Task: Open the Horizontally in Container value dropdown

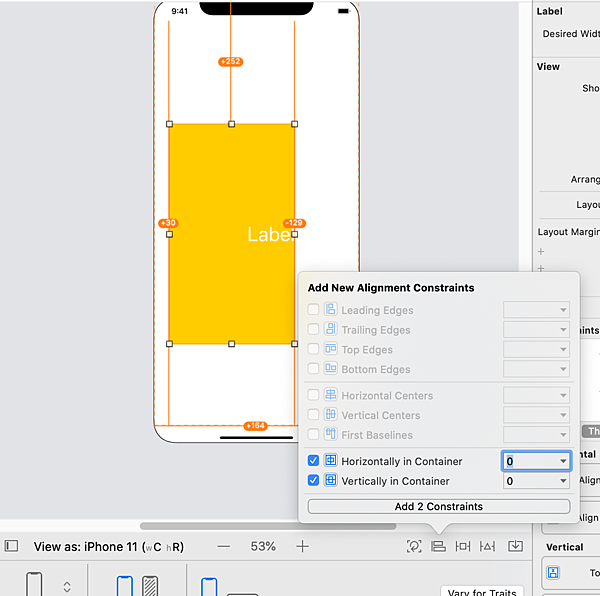Action: 563,461
